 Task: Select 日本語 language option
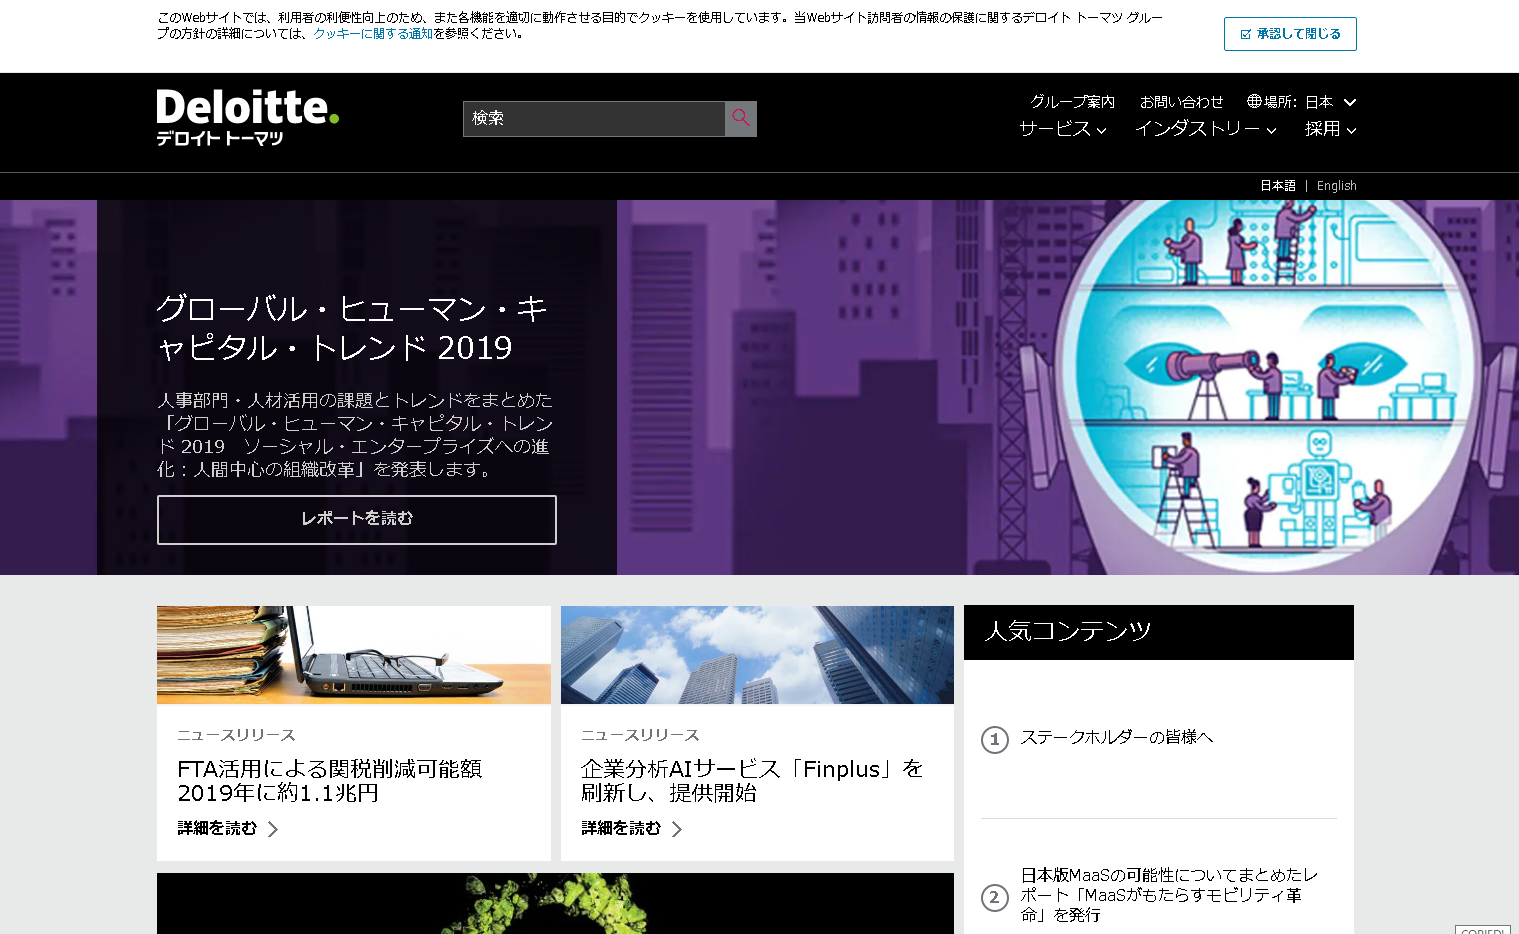(1277, 186)
